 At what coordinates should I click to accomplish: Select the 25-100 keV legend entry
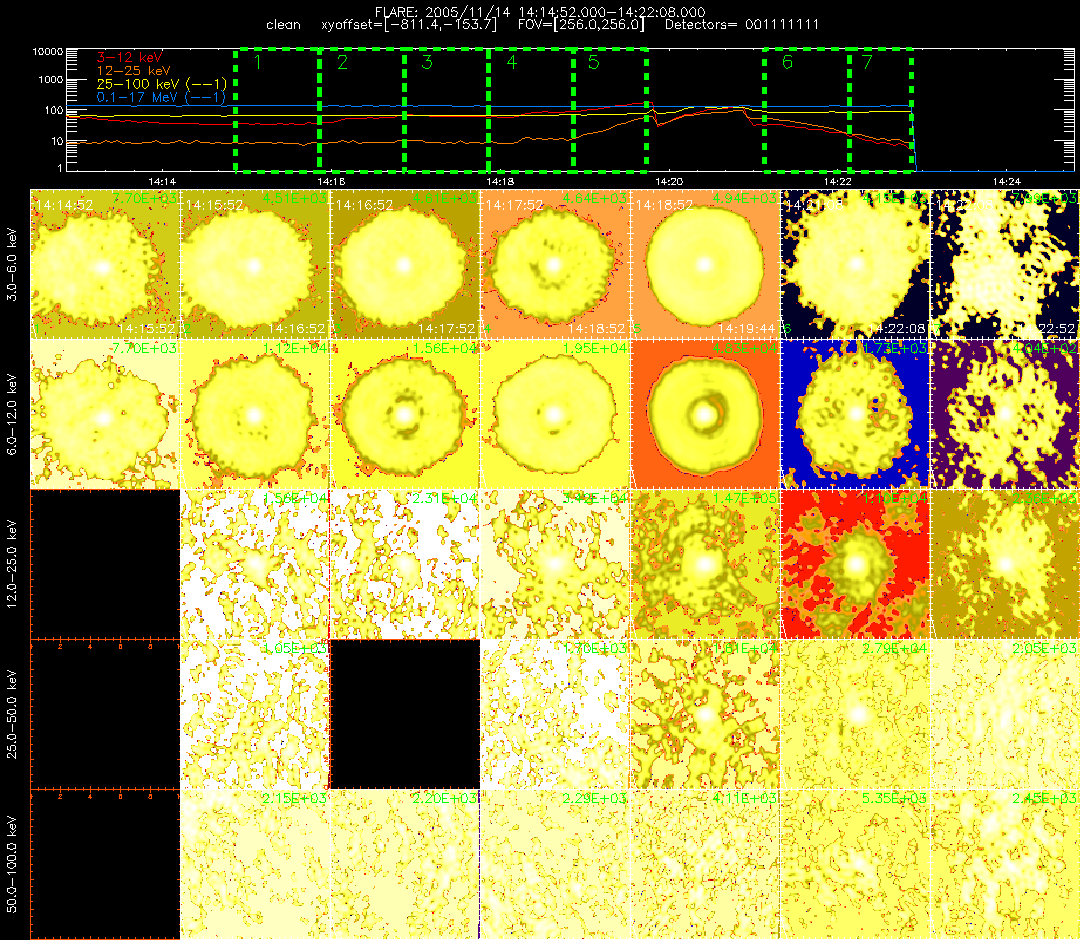click(162, 84)
